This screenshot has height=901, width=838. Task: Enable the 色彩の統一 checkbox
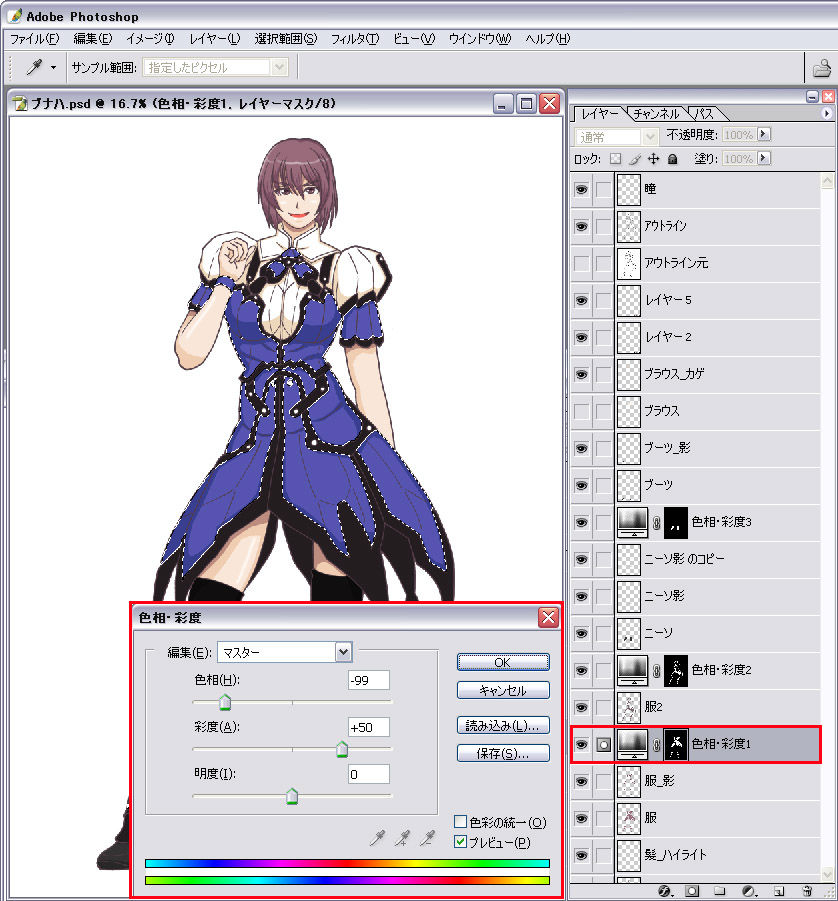[460, 820]
